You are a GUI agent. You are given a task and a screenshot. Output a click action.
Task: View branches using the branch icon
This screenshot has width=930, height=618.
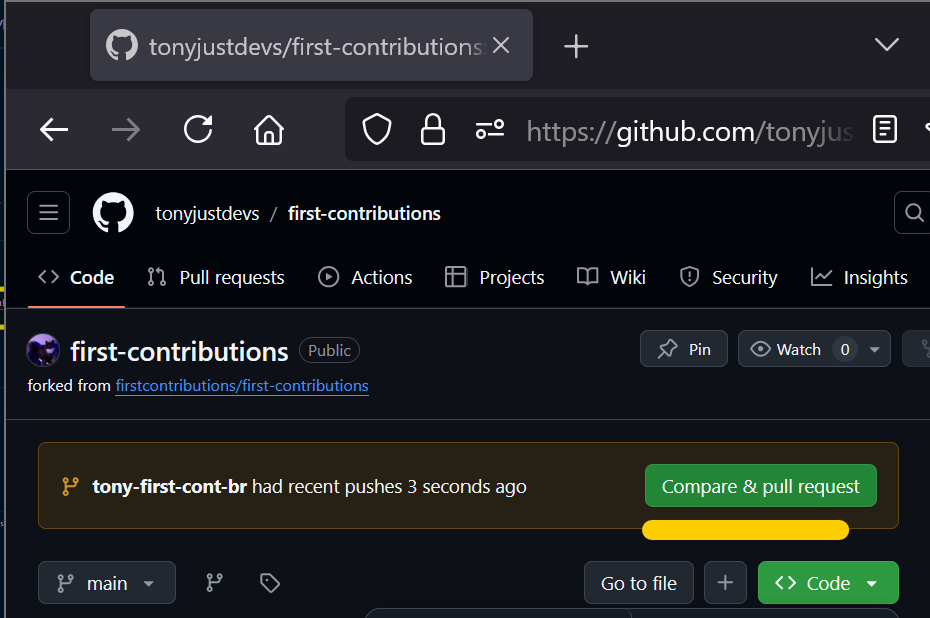214,582
